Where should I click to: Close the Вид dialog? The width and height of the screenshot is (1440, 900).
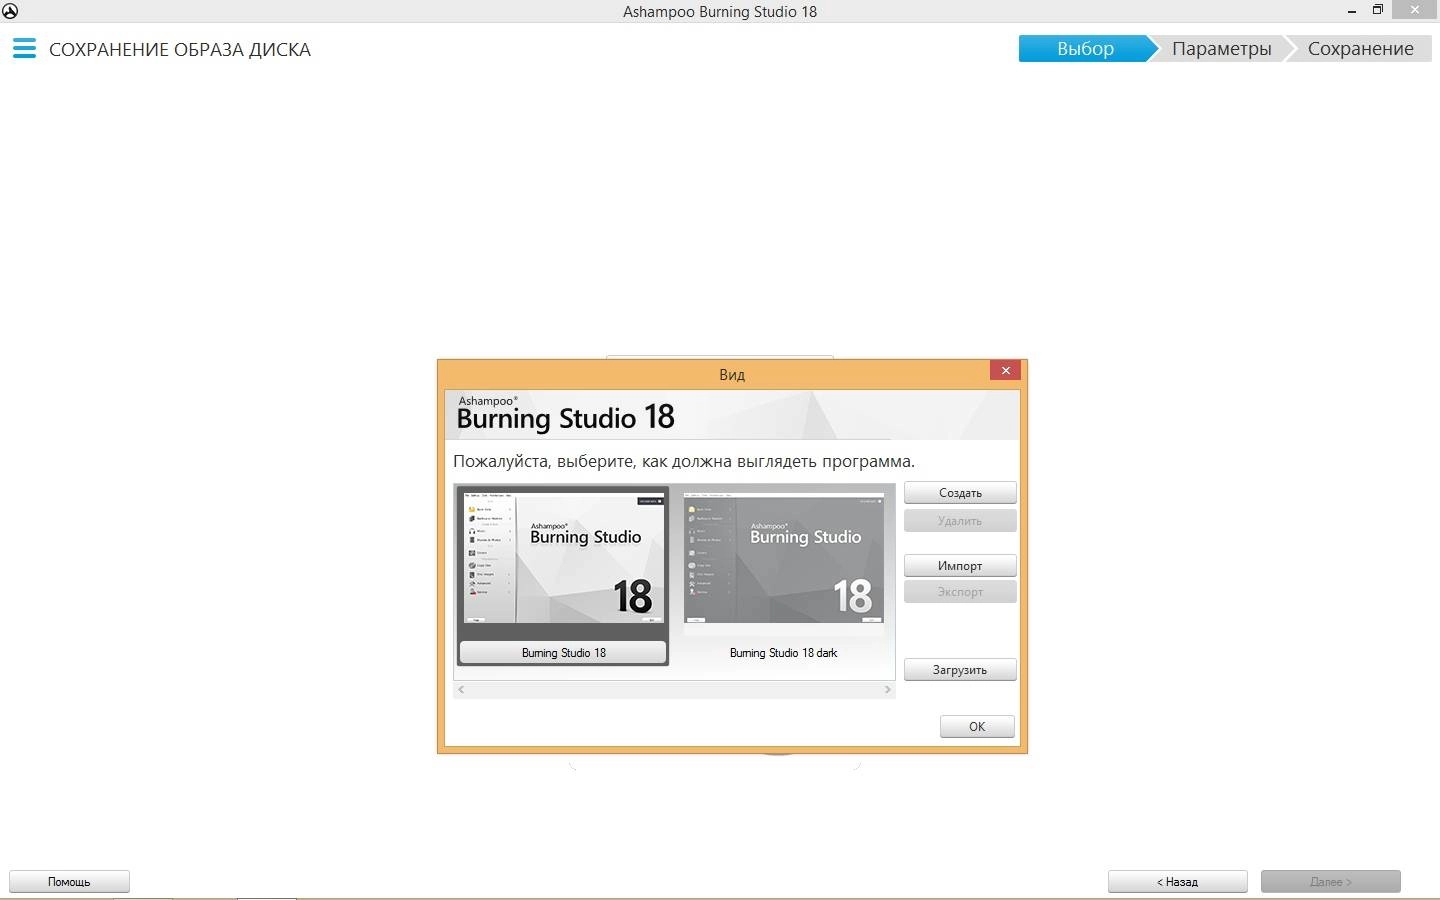[1005, 370]
